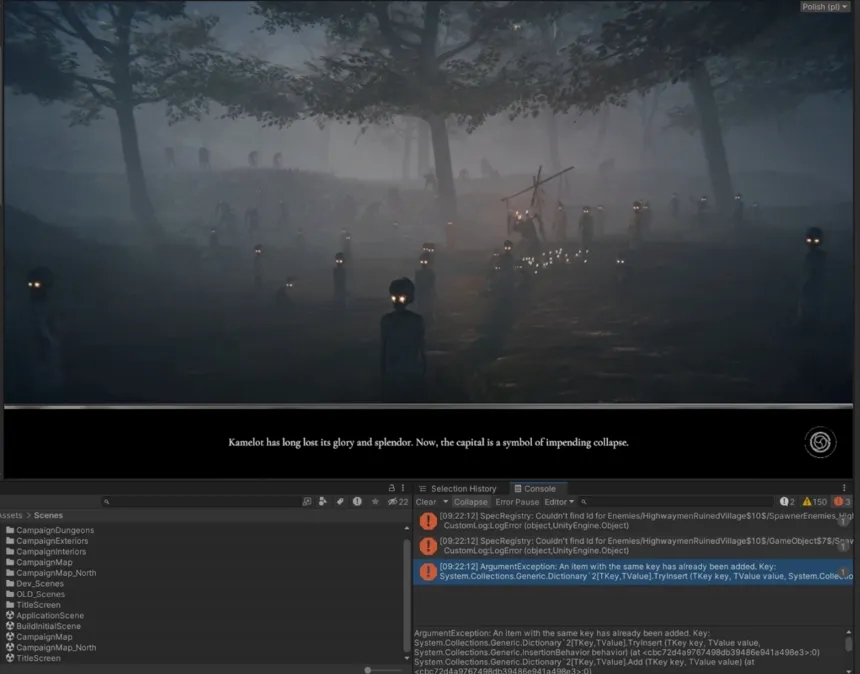This screenshot has height=674, width=860.
Task: Open the Project panel three-dot menu
Action: 403,488
